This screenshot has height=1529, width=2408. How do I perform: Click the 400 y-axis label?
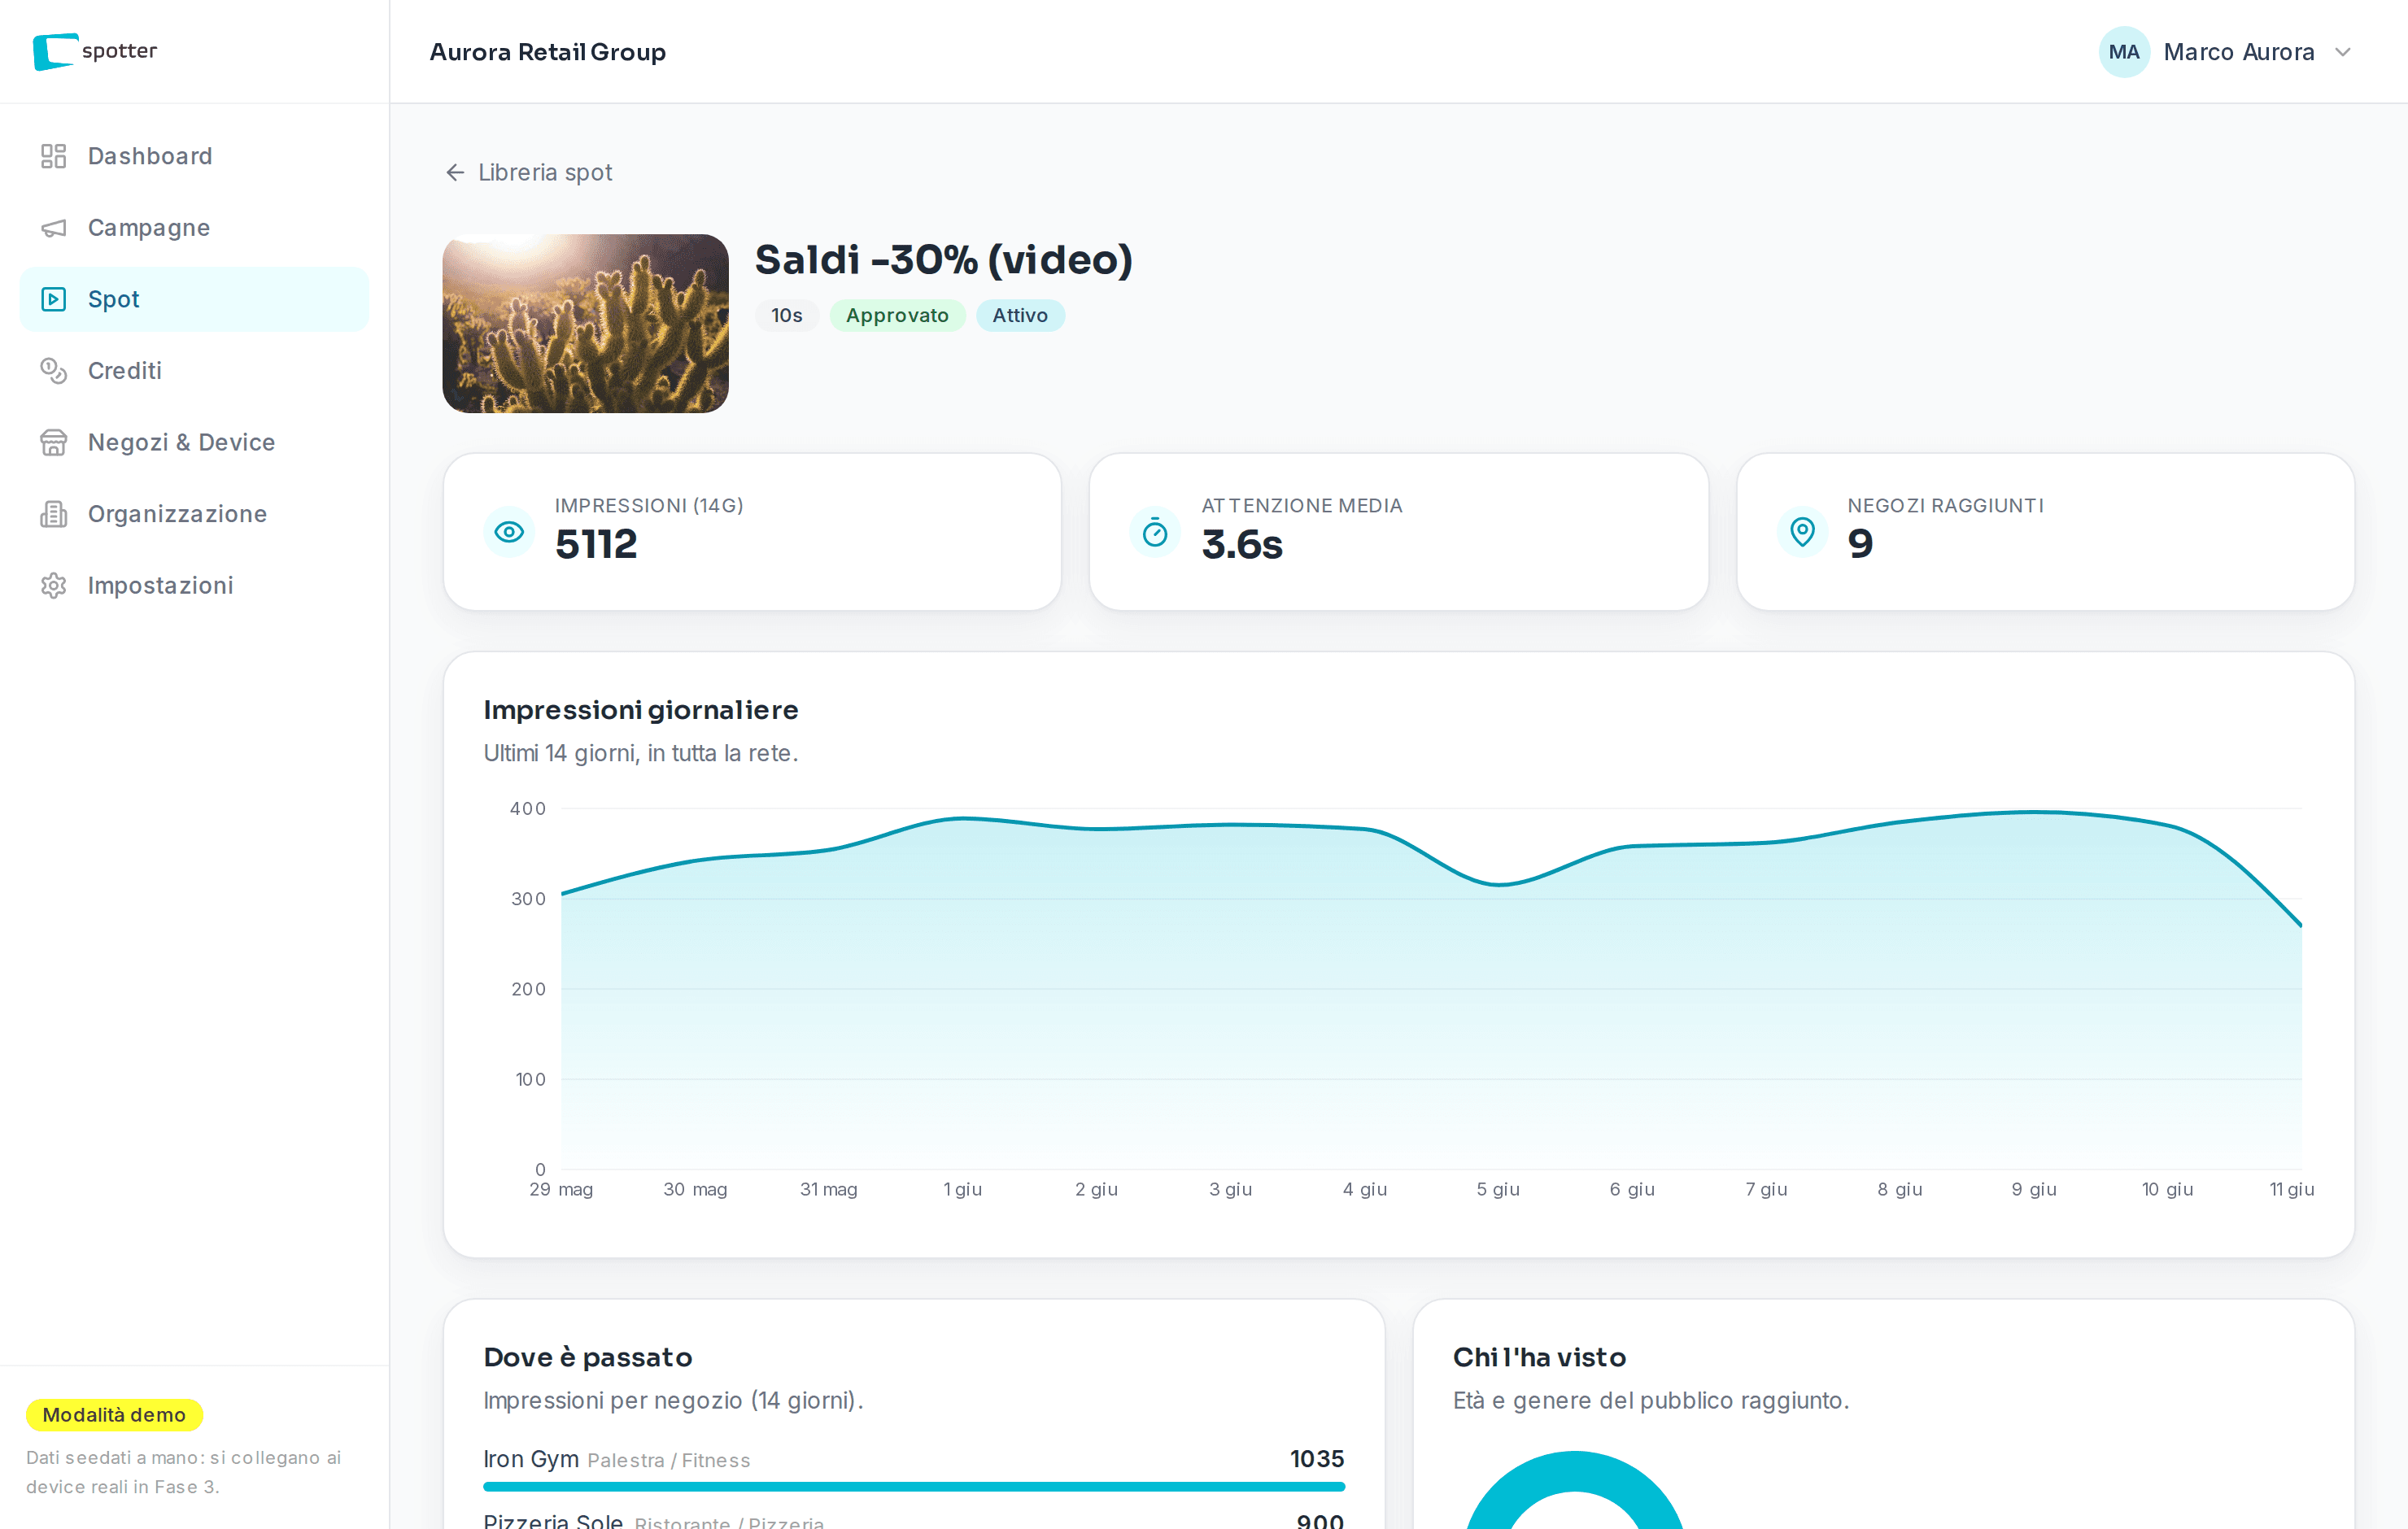[528, 808]
